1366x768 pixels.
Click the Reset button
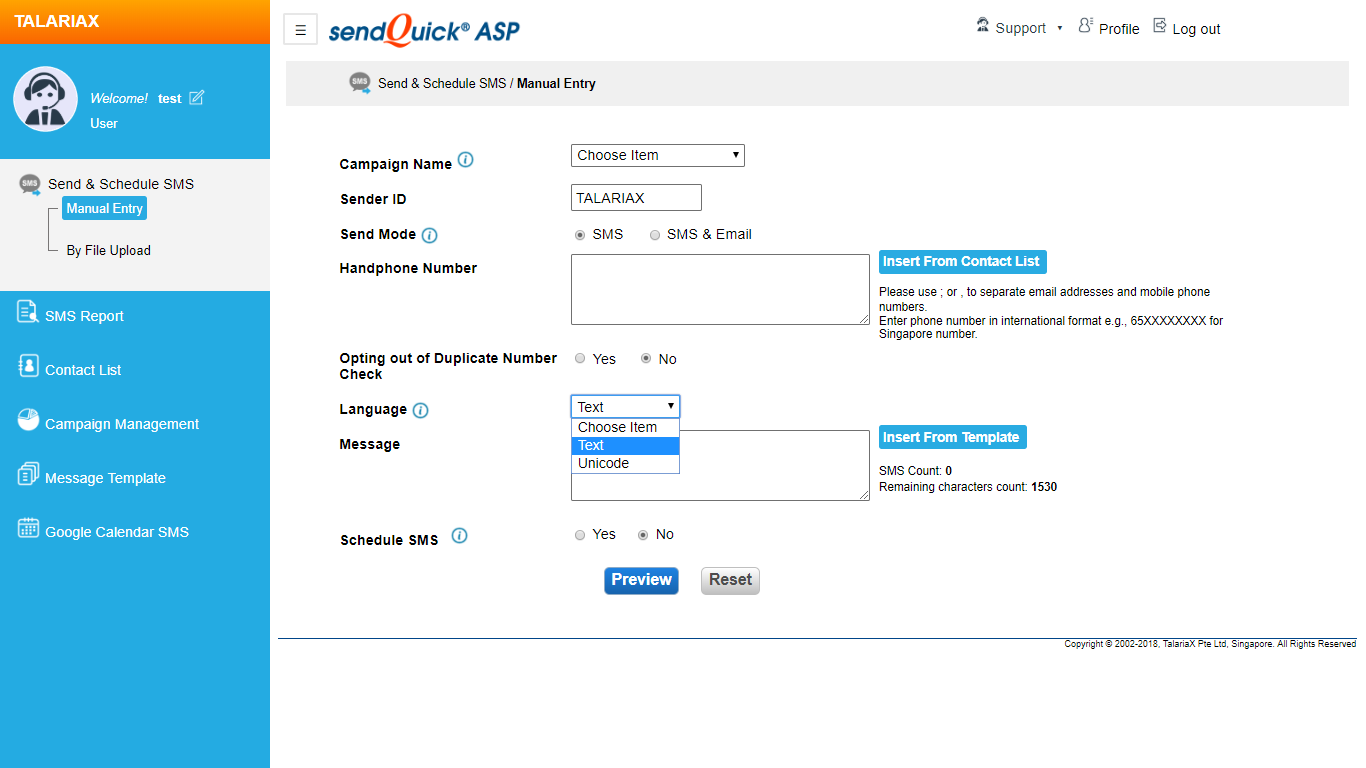[730, 580]
